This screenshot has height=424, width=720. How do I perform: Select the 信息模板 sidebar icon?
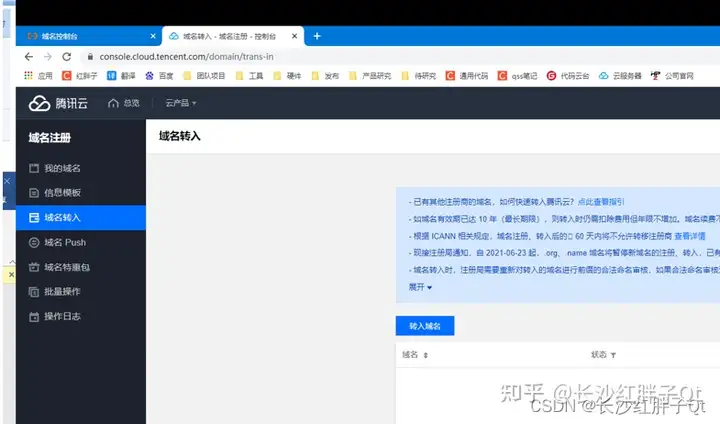click(x=34, y=193)
